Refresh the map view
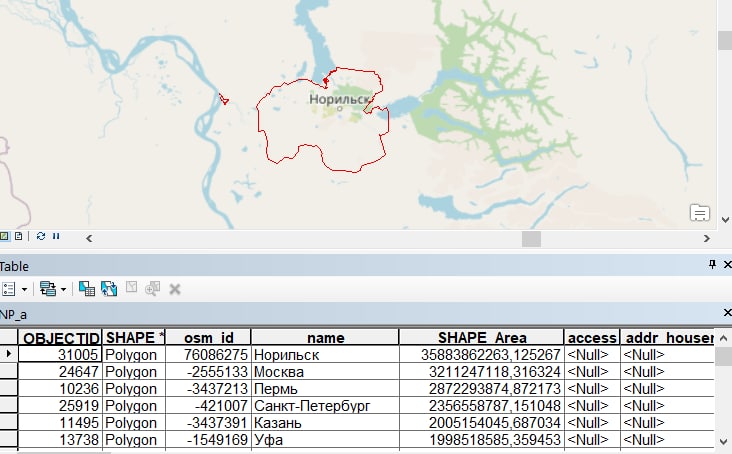 41,236
